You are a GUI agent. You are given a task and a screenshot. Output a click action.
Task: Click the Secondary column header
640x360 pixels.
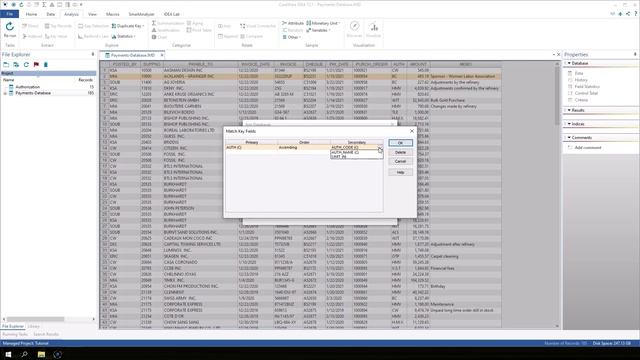357,142
